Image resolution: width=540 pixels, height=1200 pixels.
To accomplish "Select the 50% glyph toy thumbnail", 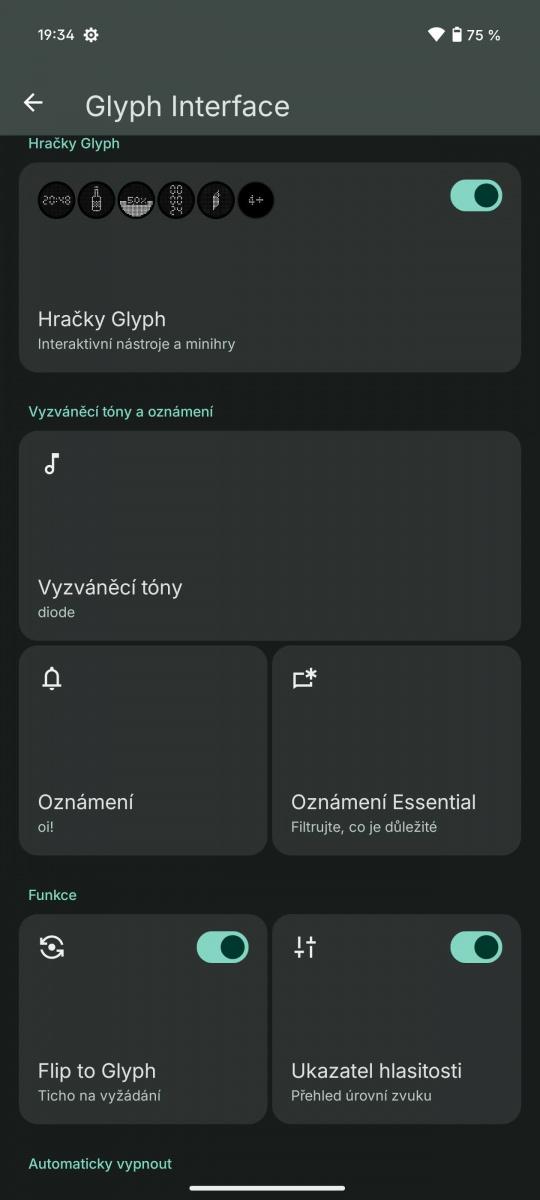I will (136, 201).
